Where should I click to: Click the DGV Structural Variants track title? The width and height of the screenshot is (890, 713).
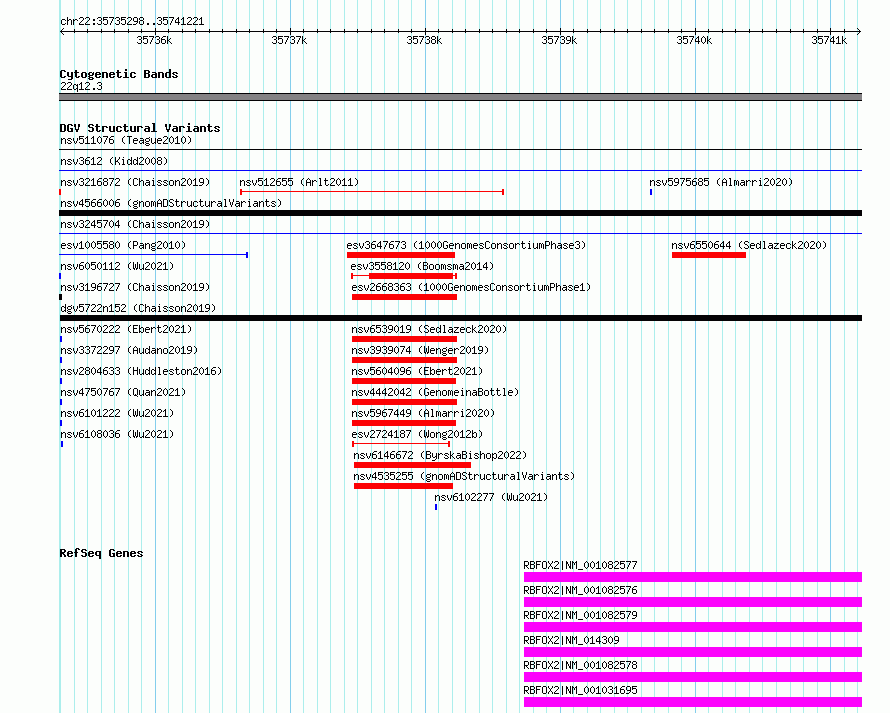pyautogui.click(x=140, y=128)
